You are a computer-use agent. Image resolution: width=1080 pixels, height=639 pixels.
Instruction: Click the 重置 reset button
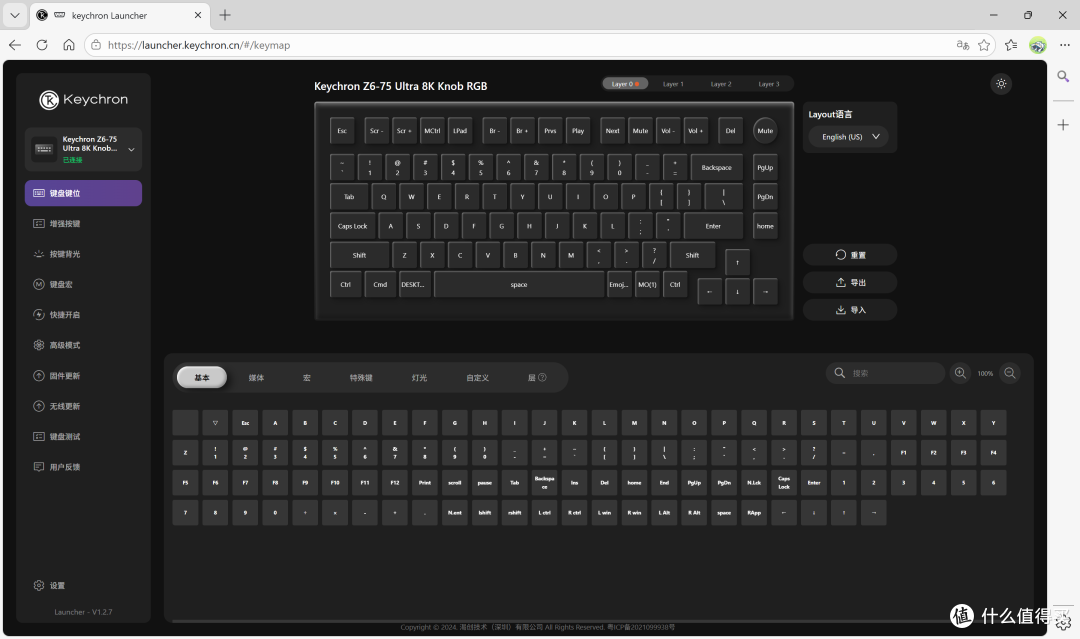tap(850, 255)
